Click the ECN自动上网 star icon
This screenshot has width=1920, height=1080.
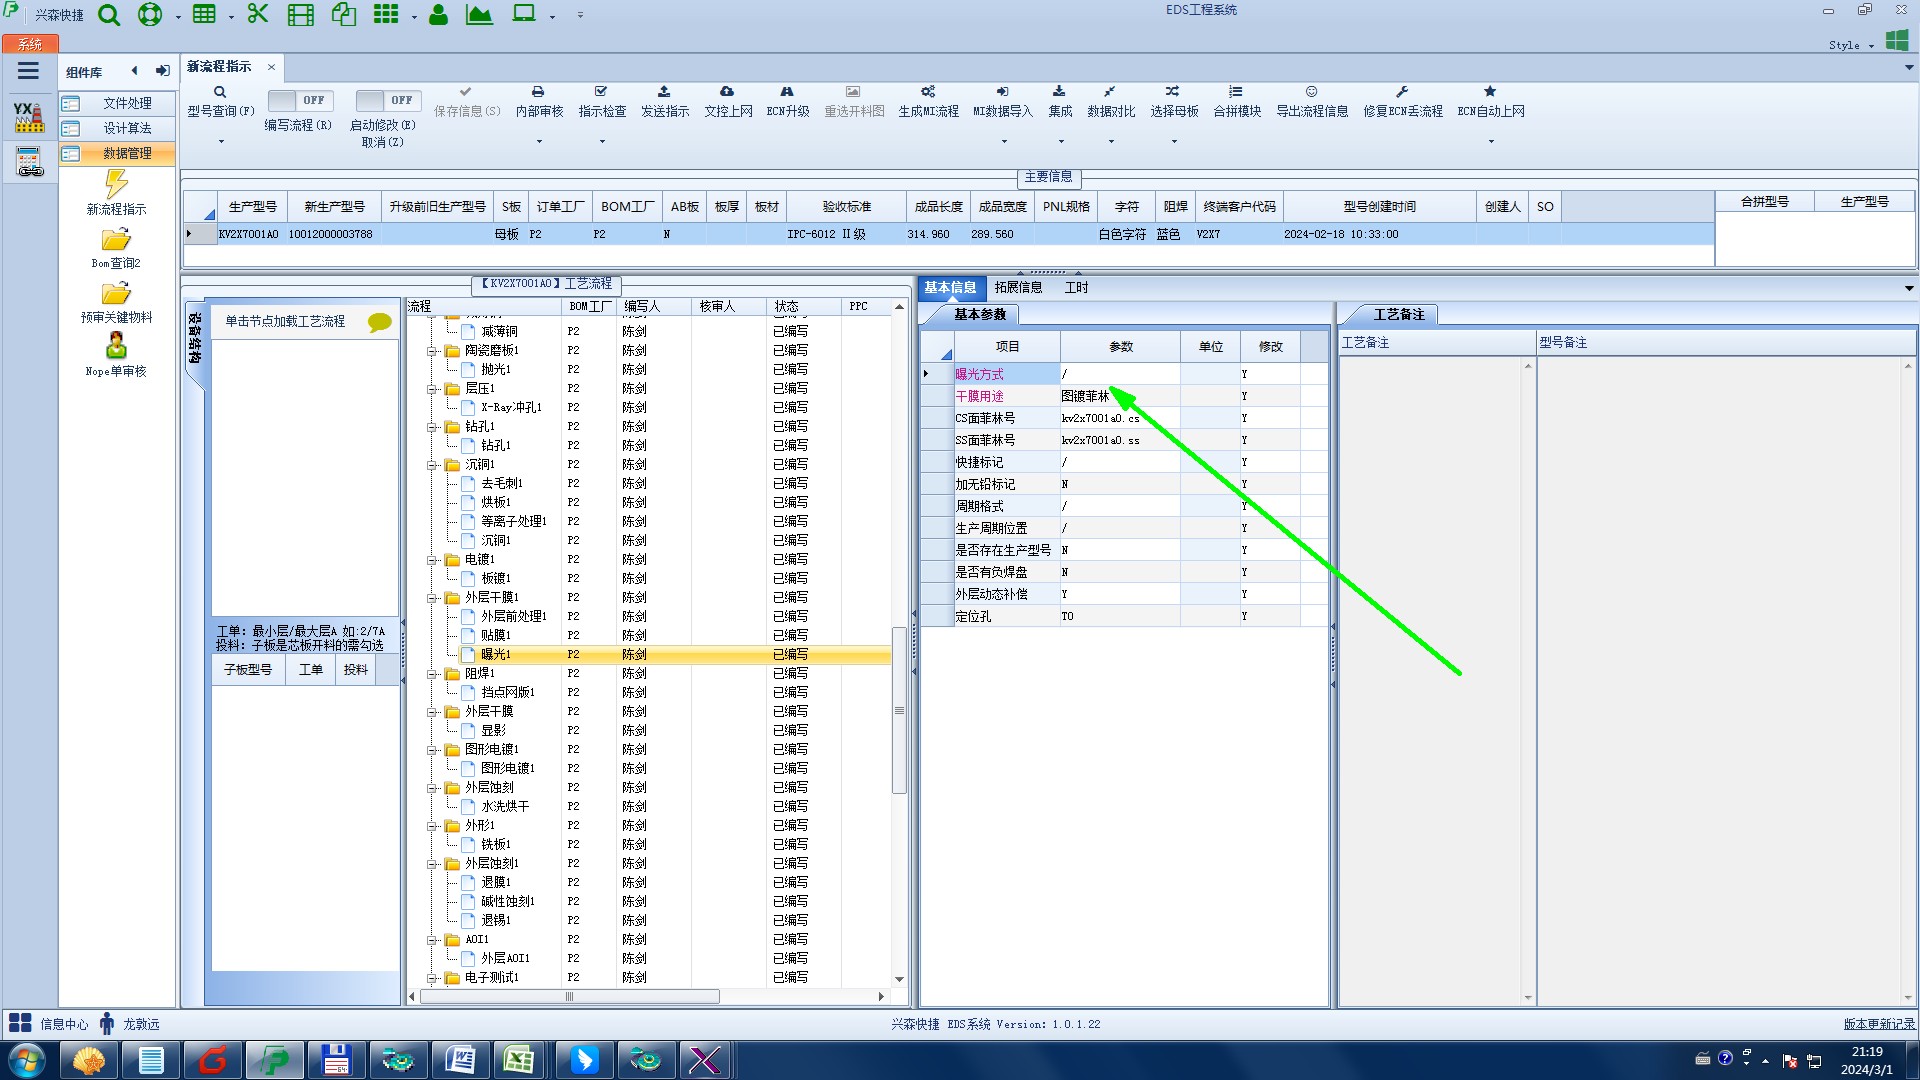[1490, 92]
